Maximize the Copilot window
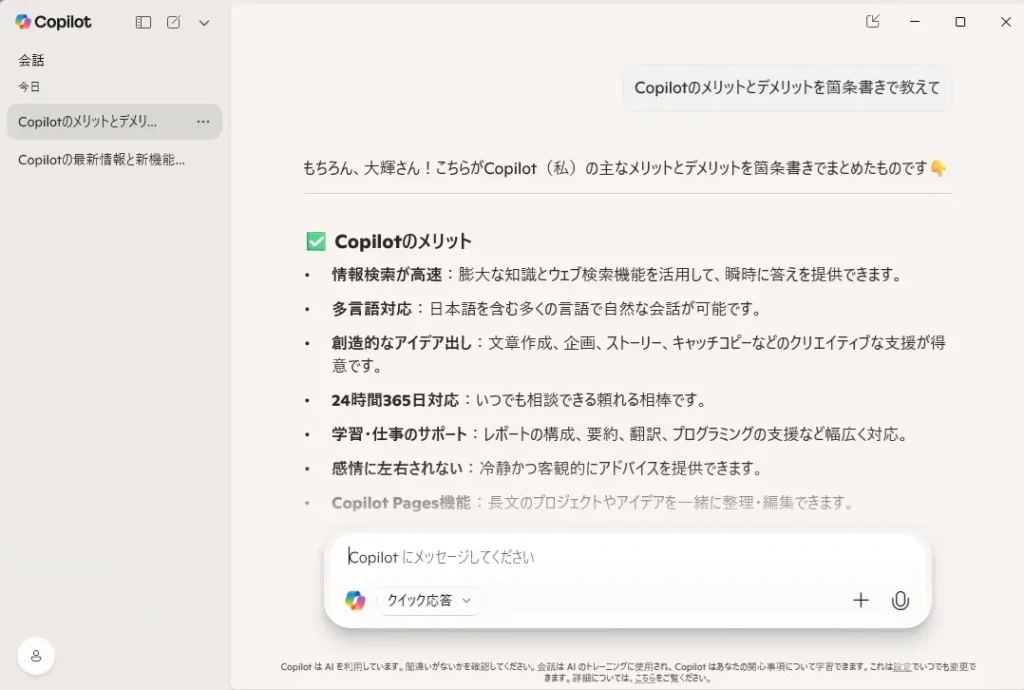Screen dimensions: 1024x690 tap(960, 22)
